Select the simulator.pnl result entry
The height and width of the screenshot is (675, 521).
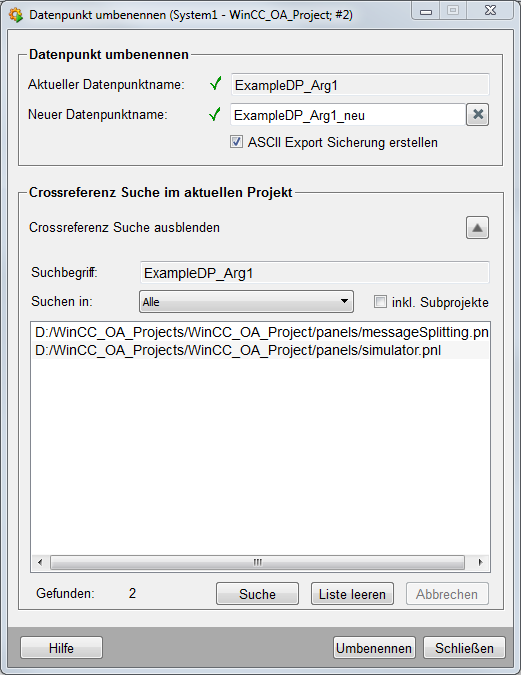[x=260, y=350]
